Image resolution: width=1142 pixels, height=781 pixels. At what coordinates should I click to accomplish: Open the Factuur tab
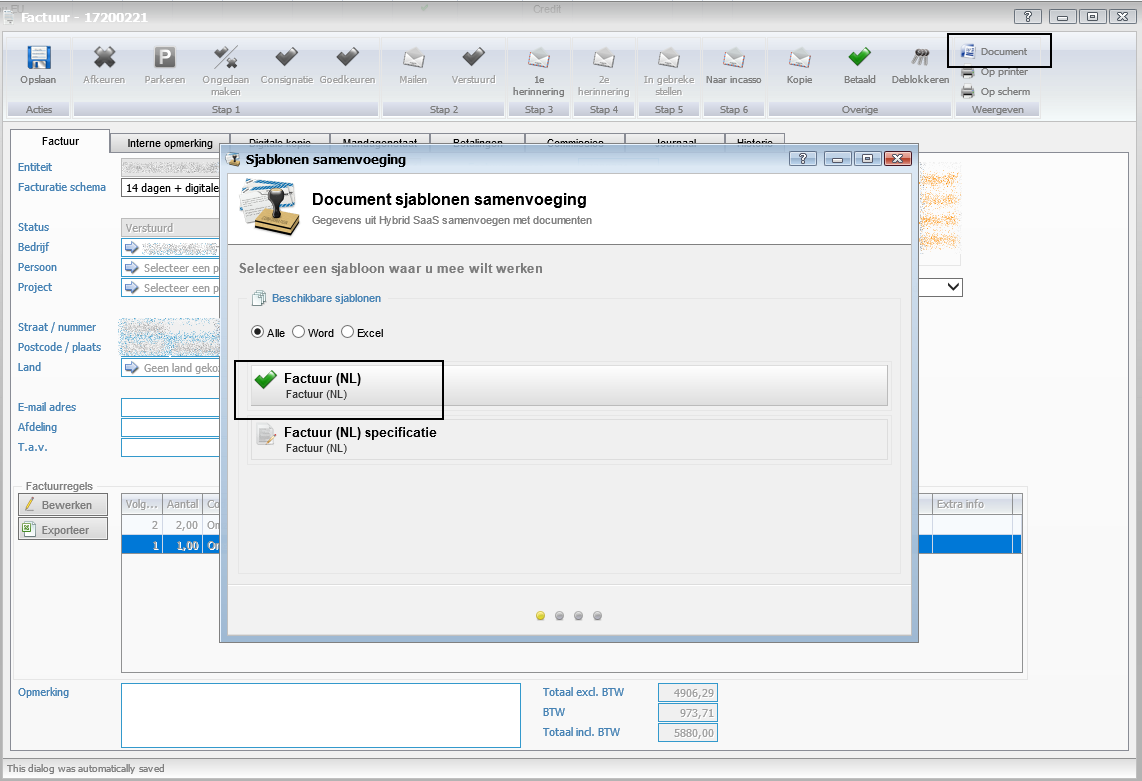pos(60,142)
